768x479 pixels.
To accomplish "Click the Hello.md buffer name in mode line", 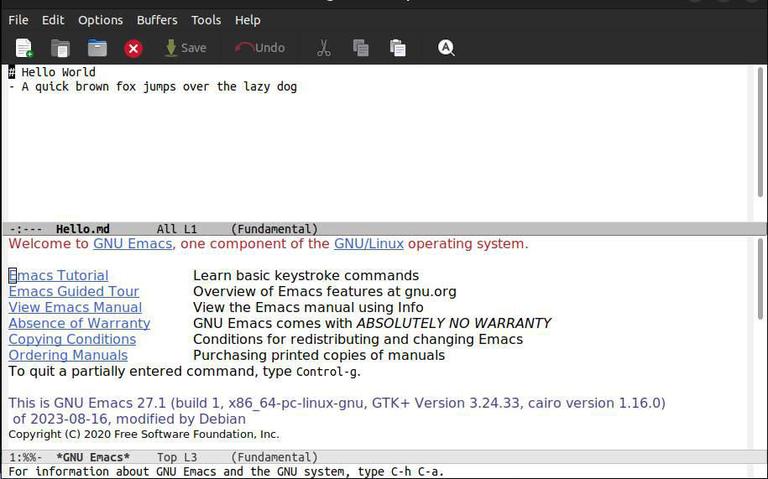I will tap(83, 229).
